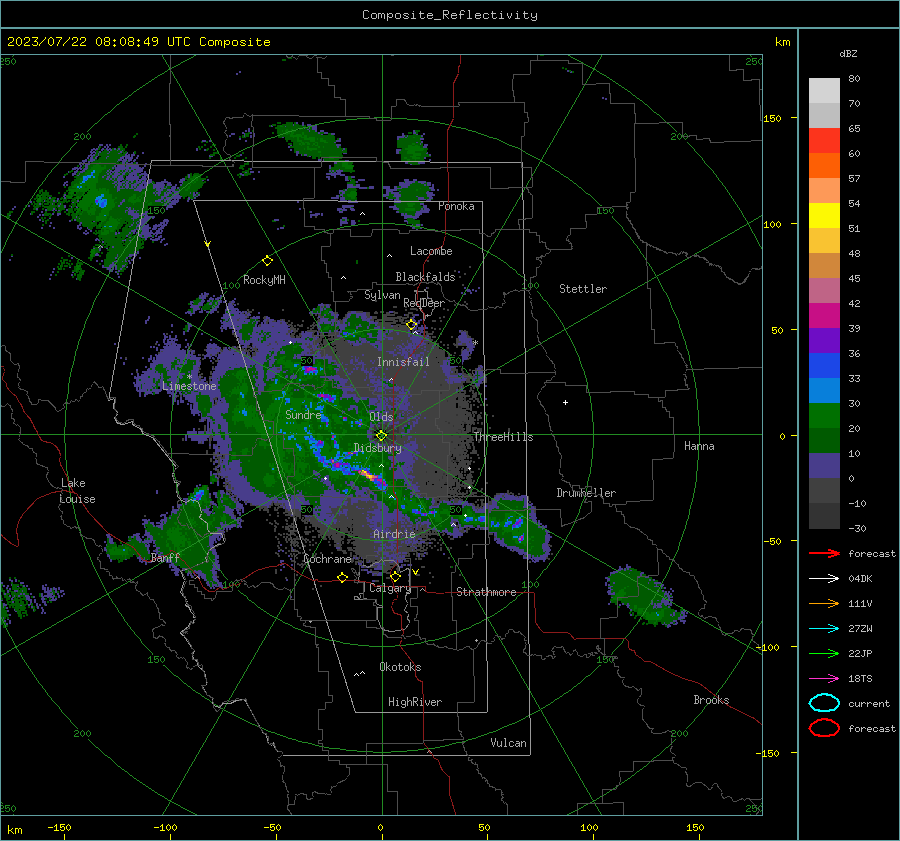
Task: Click the Airdrie city label
Action: point(394,534)
